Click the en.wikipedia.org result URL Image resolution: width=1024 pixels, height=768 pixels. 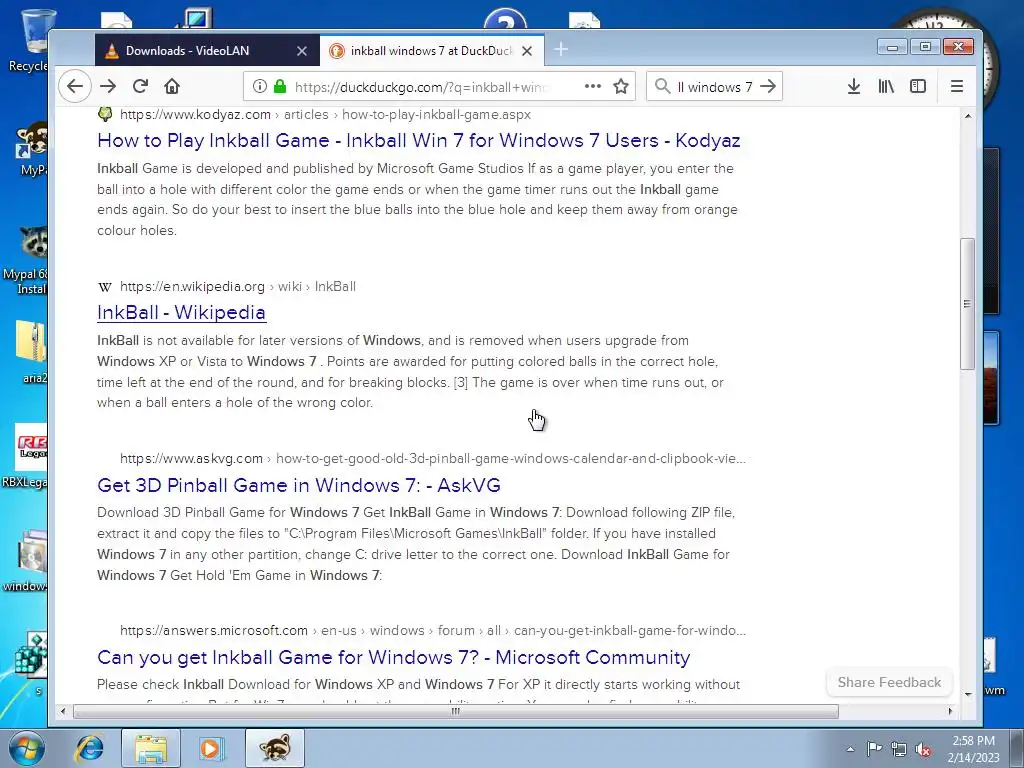point(238,287)
